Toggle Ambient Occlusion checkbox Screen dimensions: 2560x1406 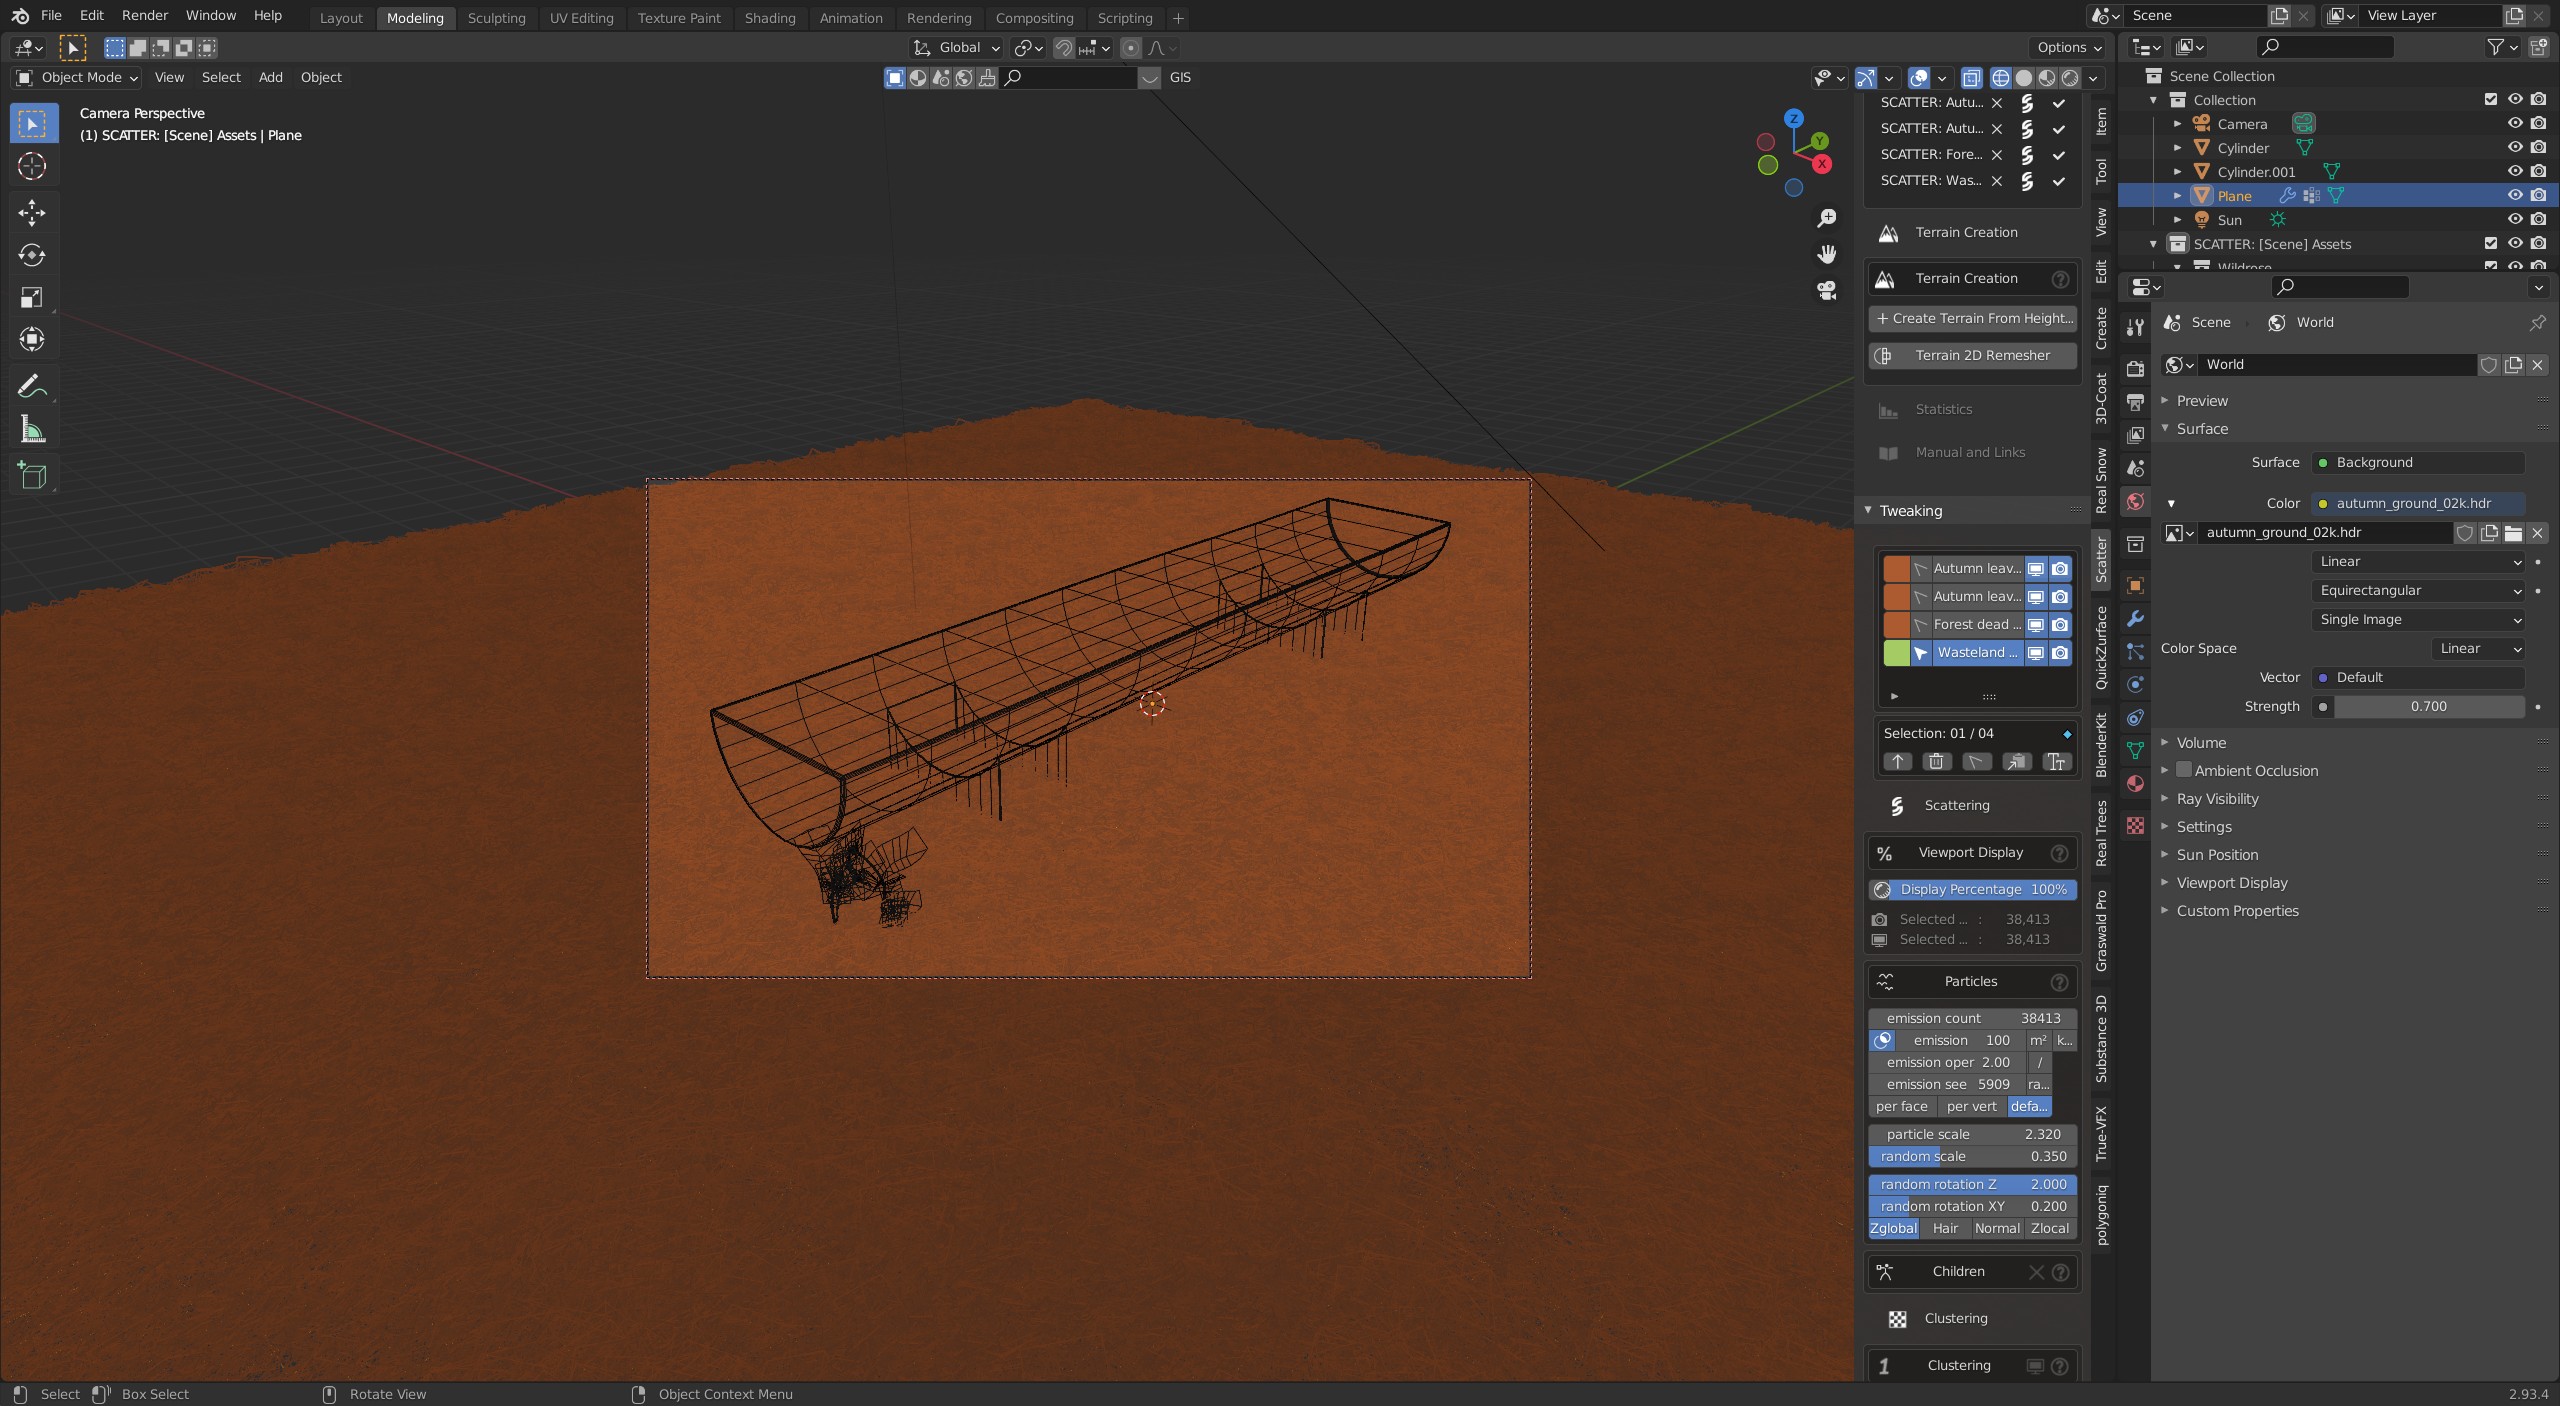pos(2184,771)
